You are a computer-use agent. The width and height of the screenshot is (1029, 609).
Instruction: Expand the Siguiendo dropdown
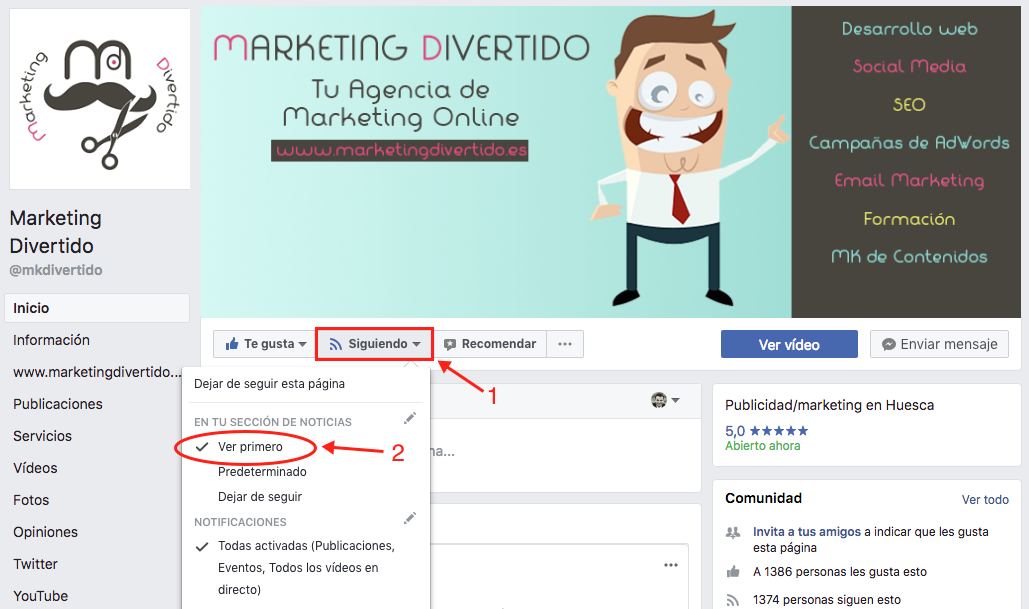tap(375, 344)
